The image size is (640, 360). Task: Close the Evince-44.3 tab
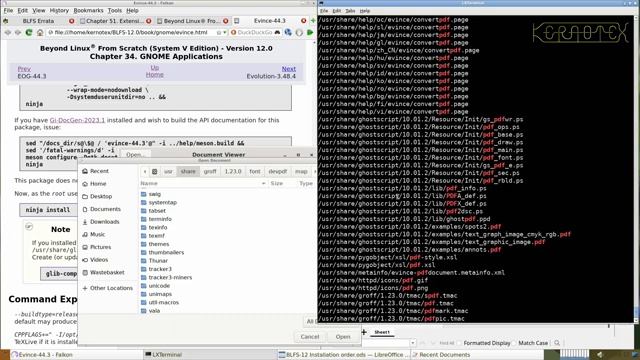tap(303, 21)
